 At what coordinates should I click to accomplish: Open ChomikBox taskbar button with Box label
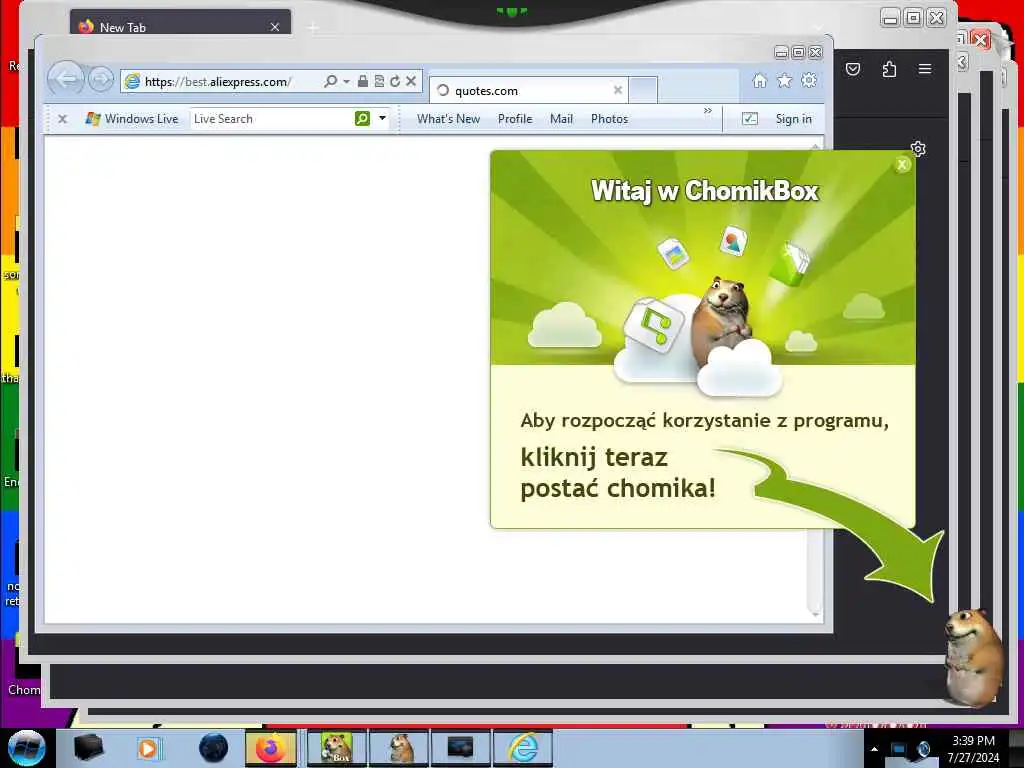point(337,748)
